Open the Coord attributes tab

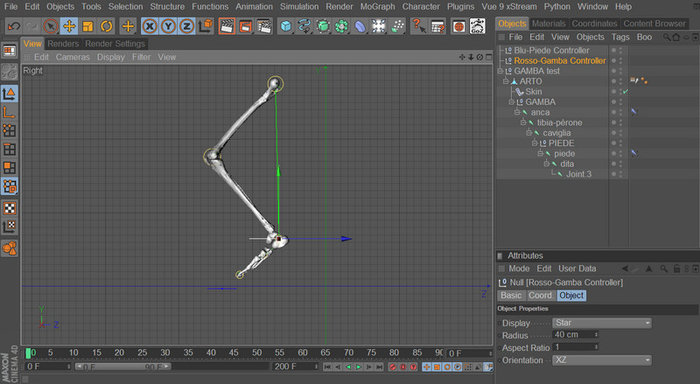coord(540,295)
